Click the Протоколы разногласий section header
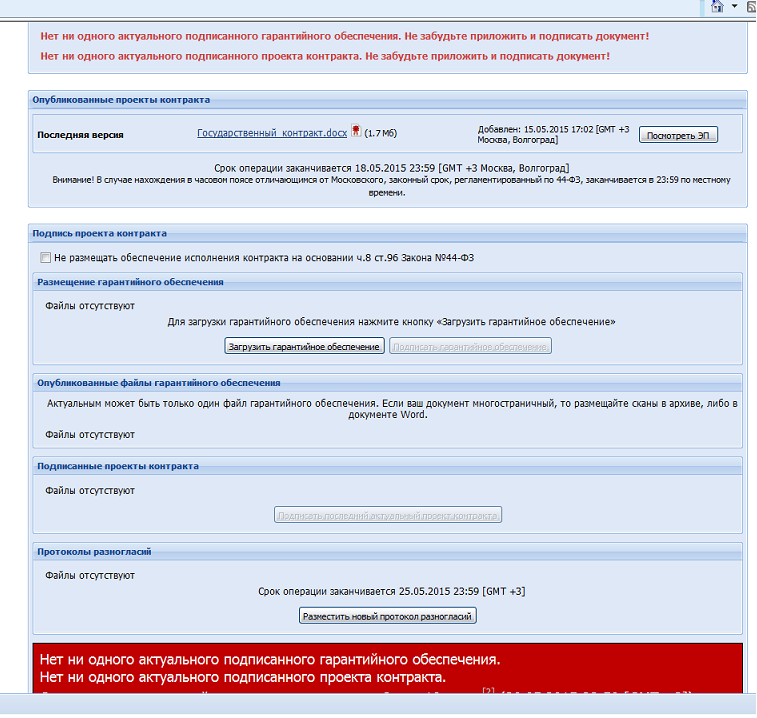757x718 pixels. click(94, 551)
